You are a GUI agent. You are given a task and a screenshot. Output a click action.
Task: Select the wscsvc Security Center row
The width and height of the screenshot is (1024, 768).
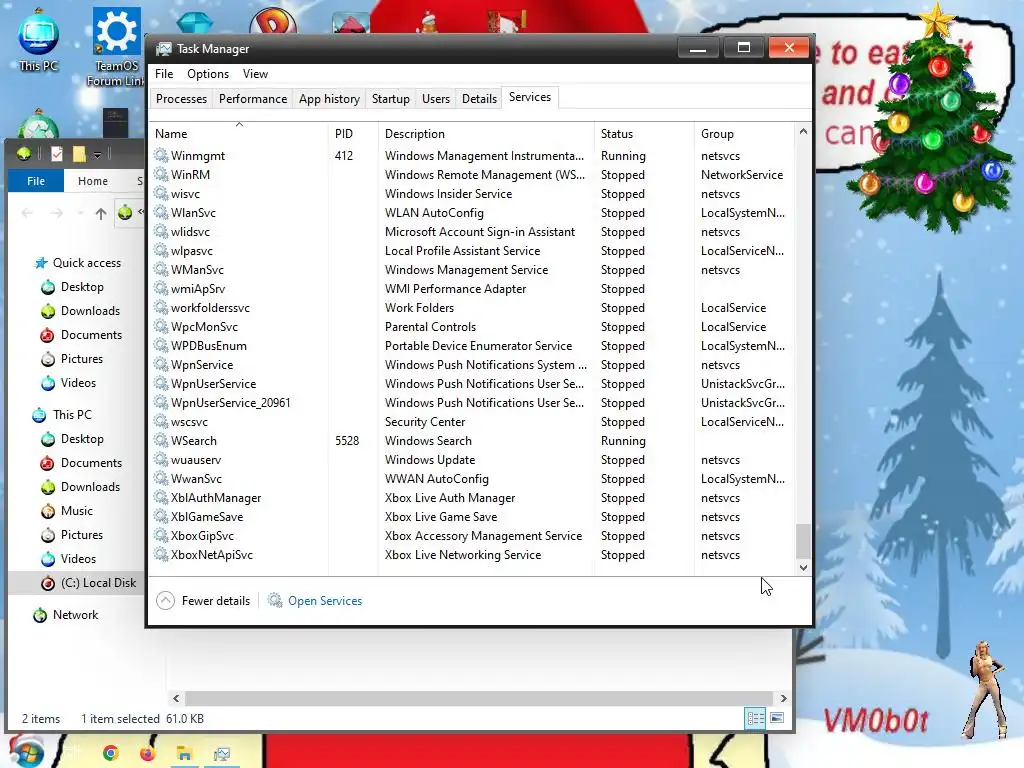473,422
